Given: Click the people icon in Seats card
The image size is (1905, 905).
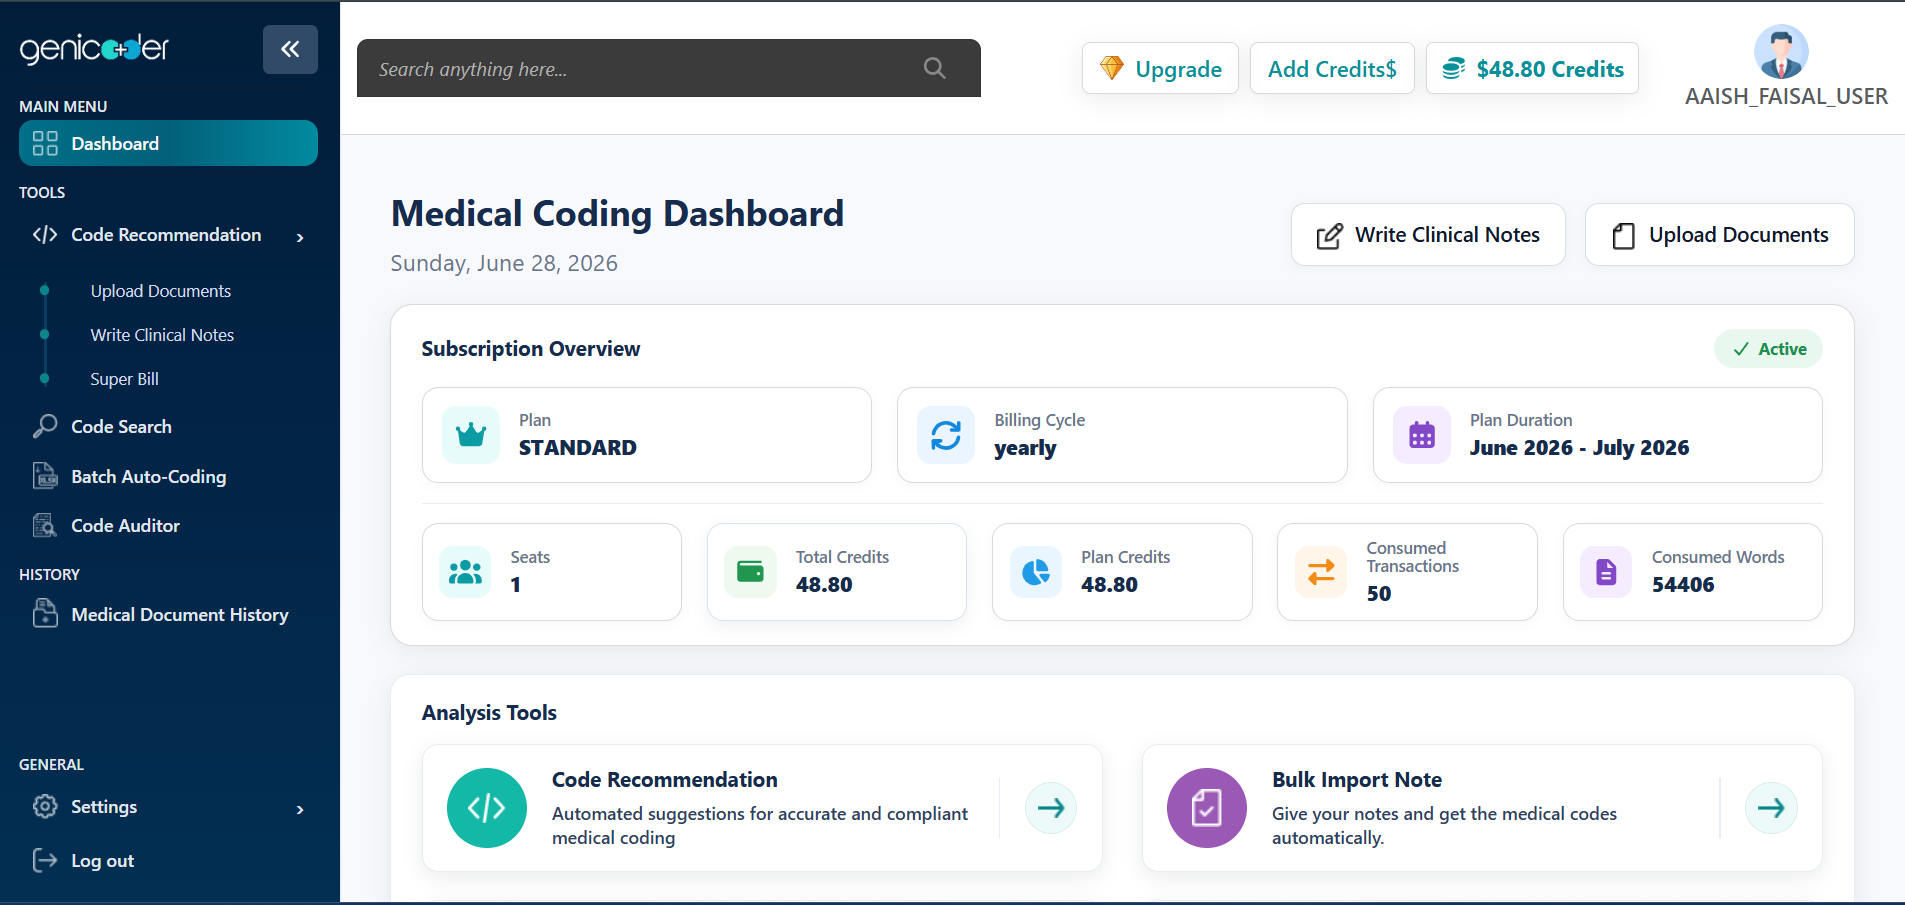Looking at the screenshot, I should point(465,572).
